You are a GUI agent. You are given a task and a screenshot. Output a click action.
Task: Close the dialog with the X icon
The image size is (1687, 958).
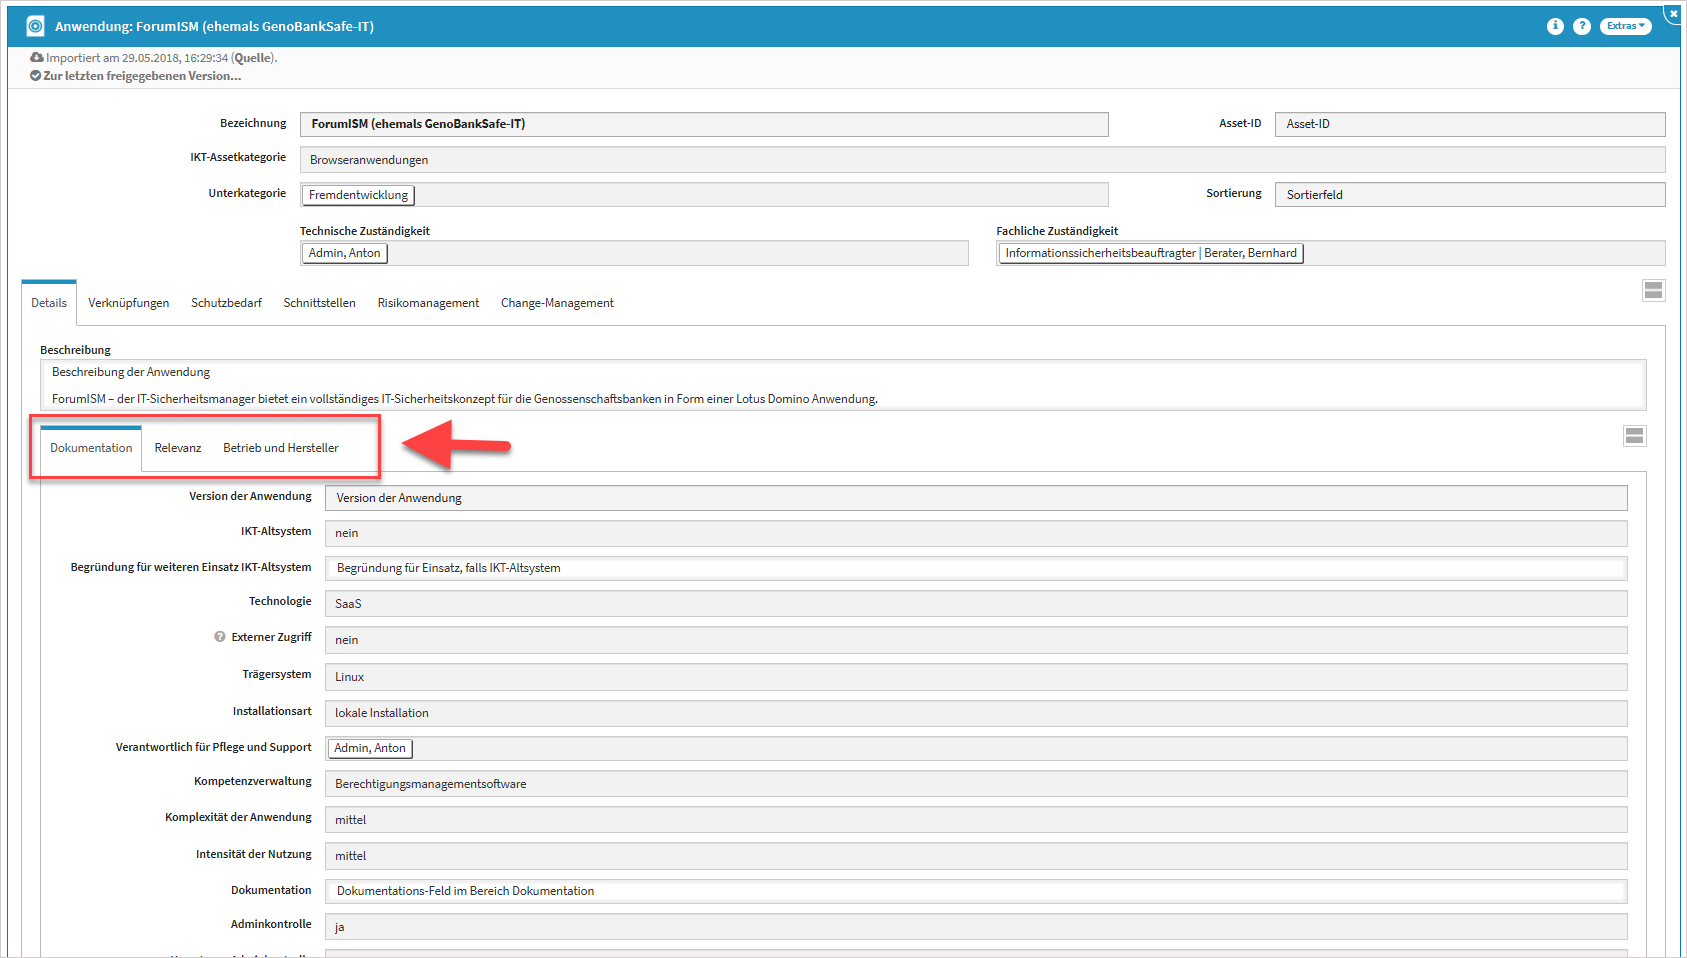(1673, 14)
